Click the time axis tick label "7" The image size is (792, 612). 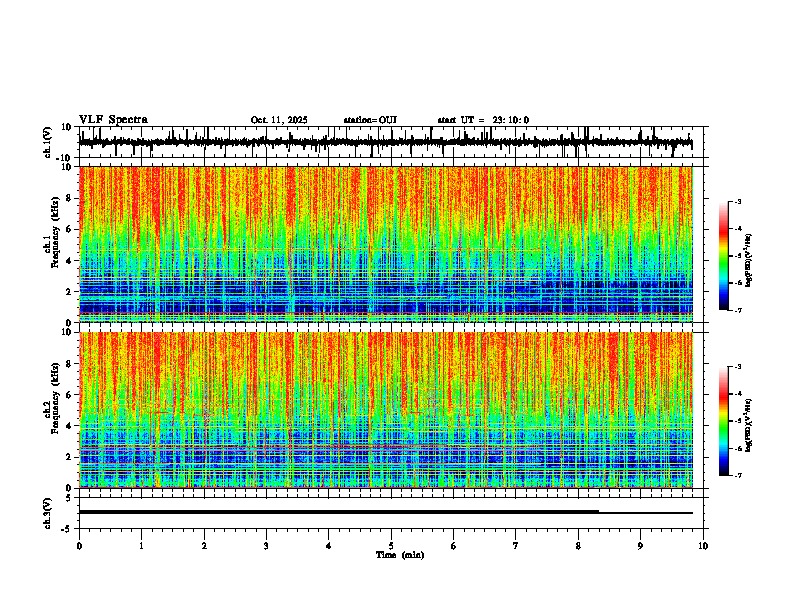[x=516, y=546]
